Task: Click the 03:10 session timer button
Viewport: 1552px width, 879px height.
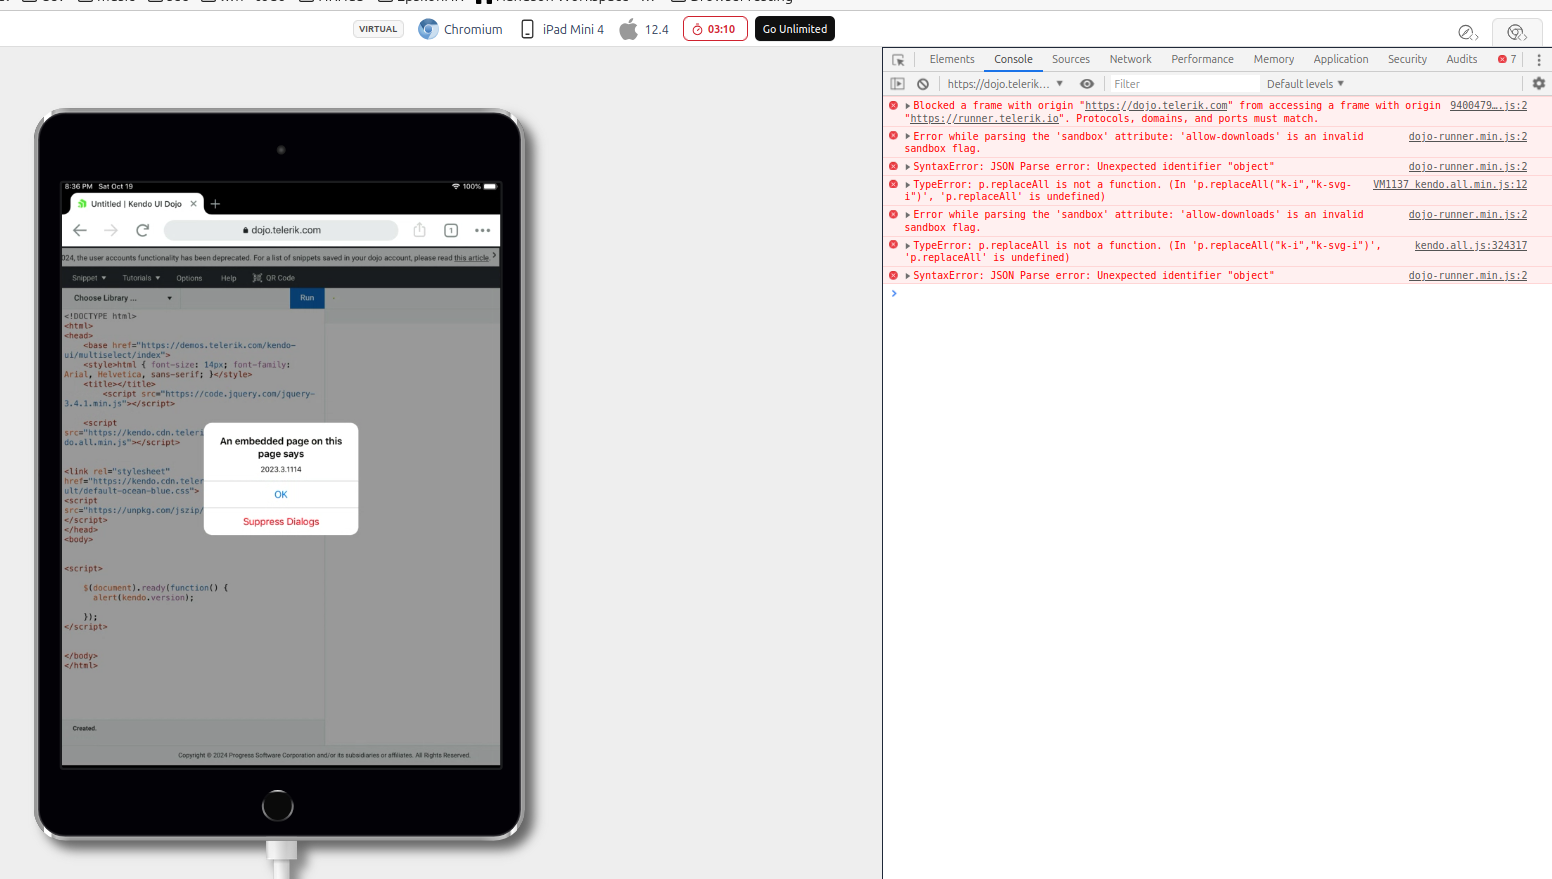Action: (714, 29)
